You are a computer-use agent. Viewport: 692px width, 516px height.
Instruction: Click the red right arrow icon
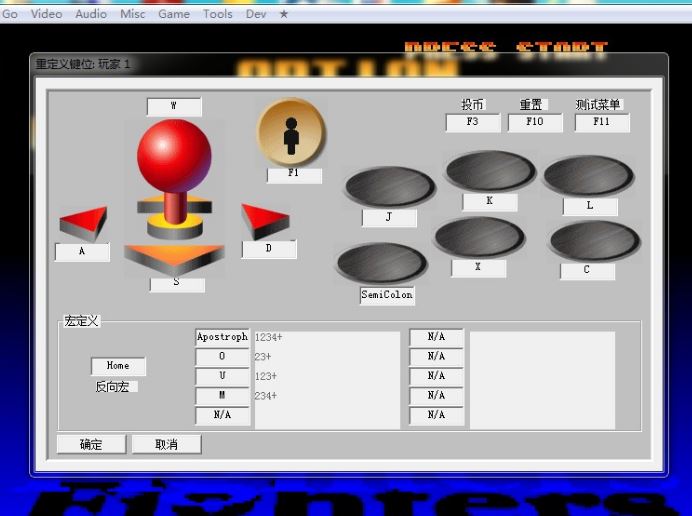[265, 221]
